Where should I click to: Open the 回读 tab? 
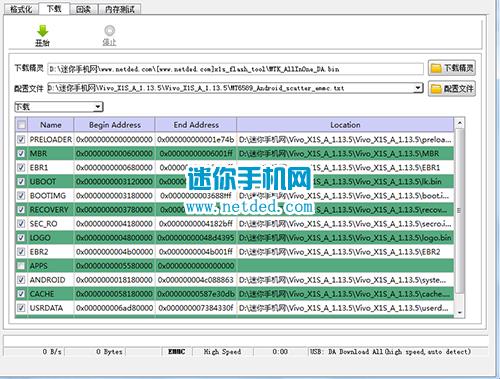click(83, 9)
